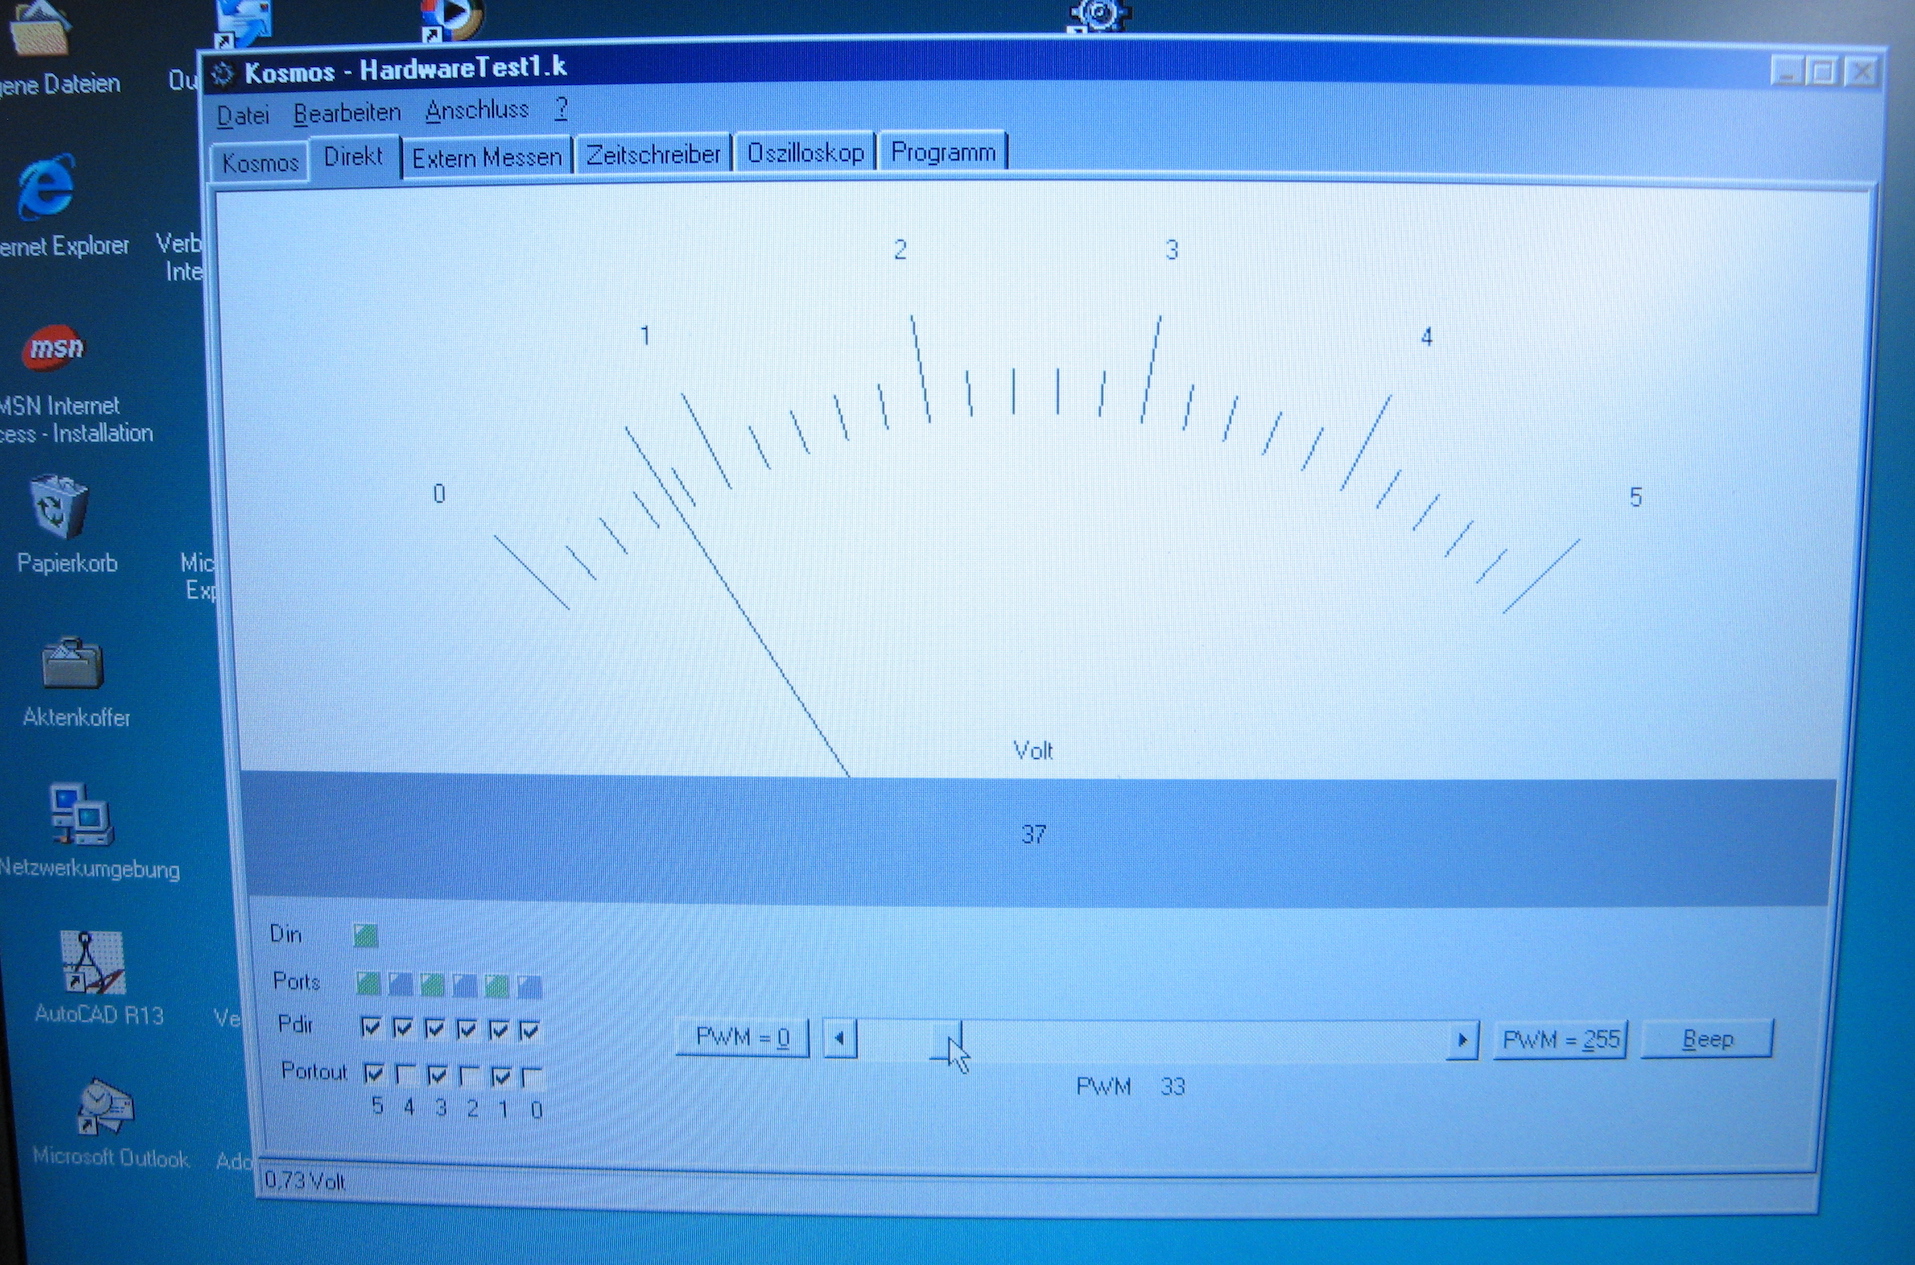Open the Datei menu

(x=243, y=115)
